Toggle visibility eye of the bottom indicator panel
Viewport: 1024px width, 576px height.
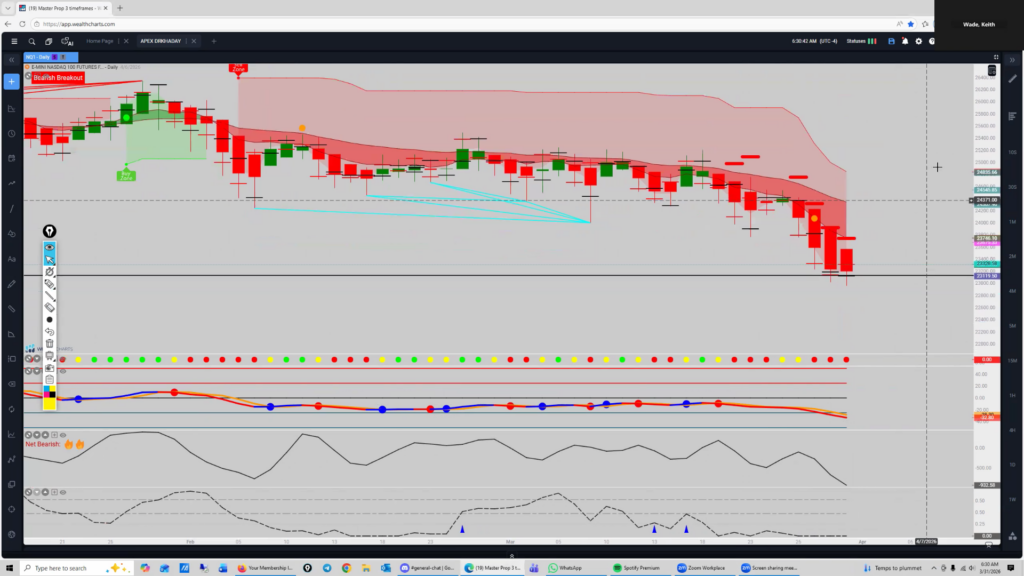[x=62, y=491]
